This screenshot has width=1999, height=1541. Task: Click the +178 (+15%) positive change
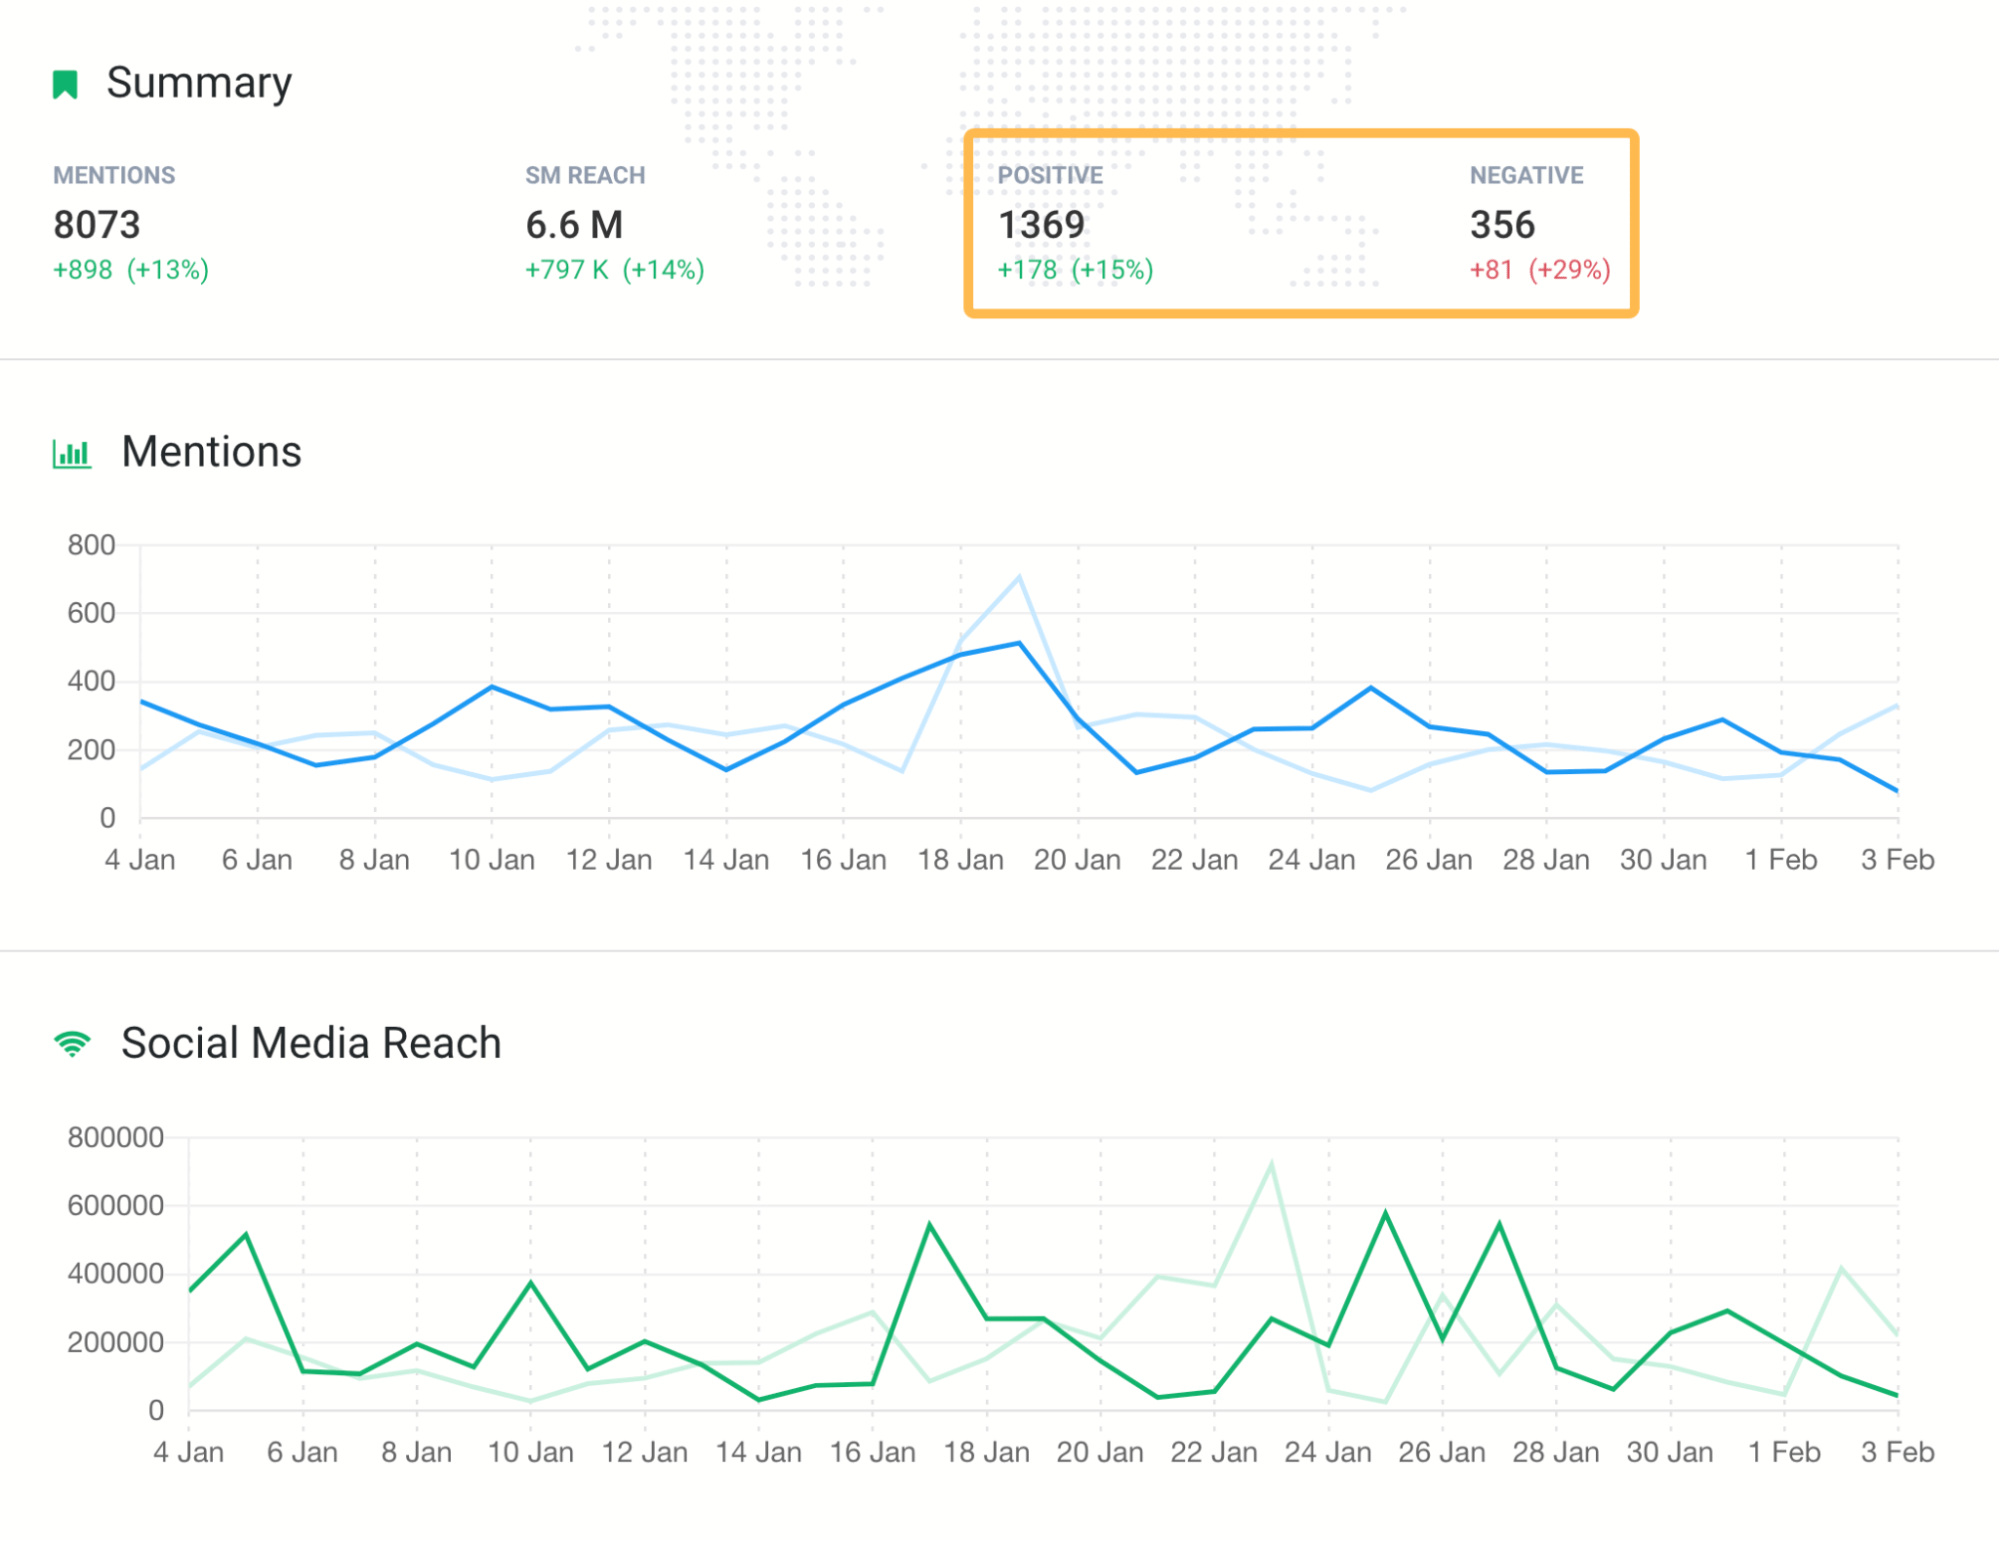(x=1075, y=270)
